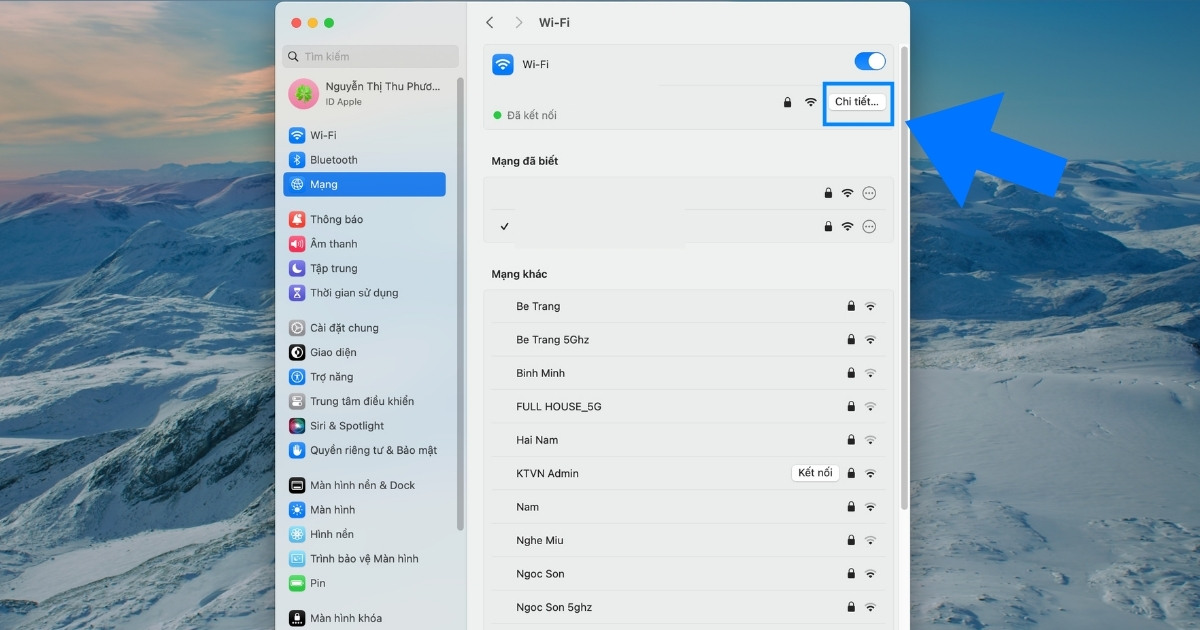Screen dimensions: 1200x630
Task: Open options menu for the connected known network
Action: point(869,226)
